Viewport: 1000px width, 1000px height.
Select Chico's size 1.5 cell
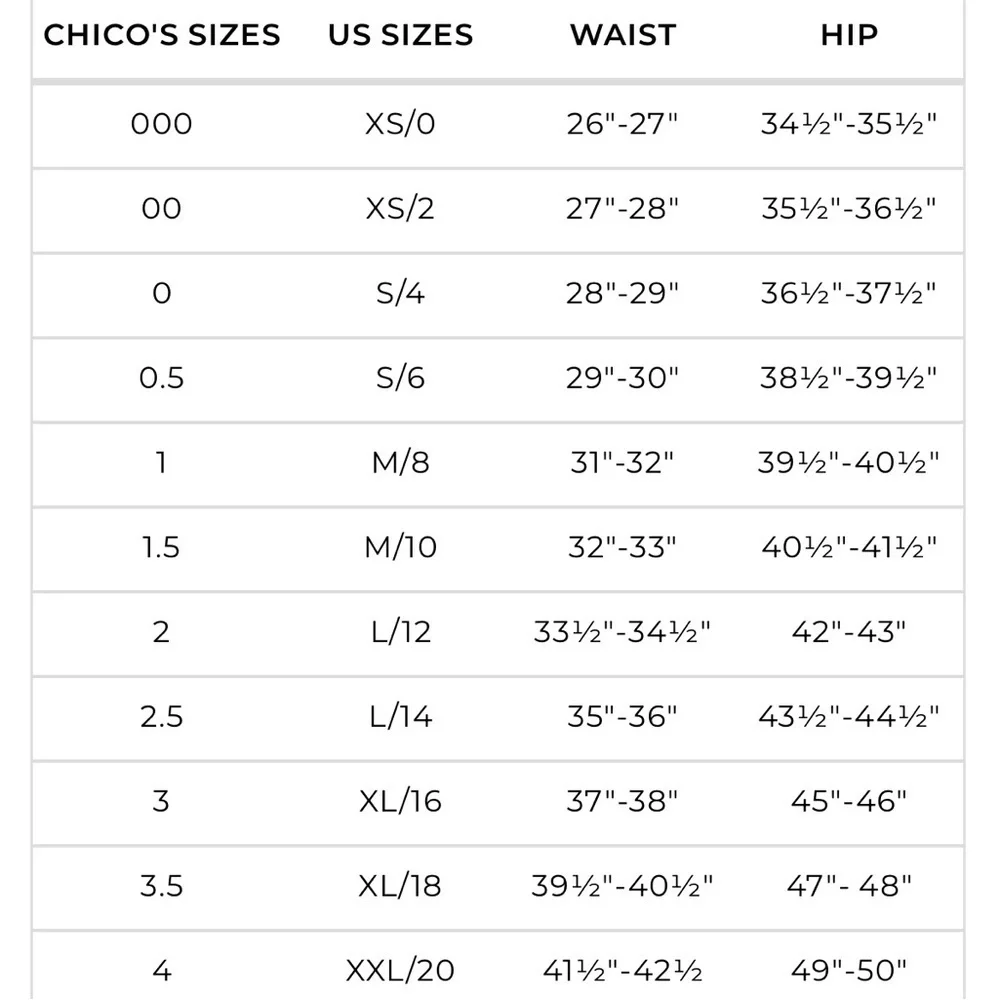pyautogui.click(x=161, y=547)
